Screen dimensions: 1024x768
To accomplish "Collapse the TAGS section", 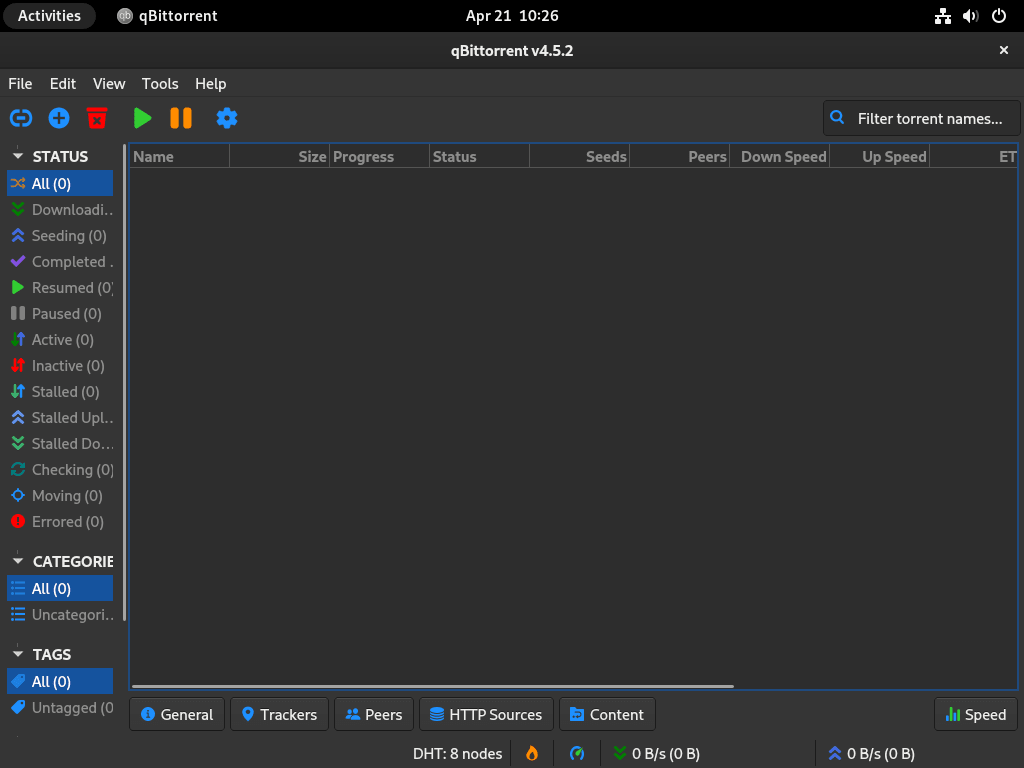I will (16, 654).
